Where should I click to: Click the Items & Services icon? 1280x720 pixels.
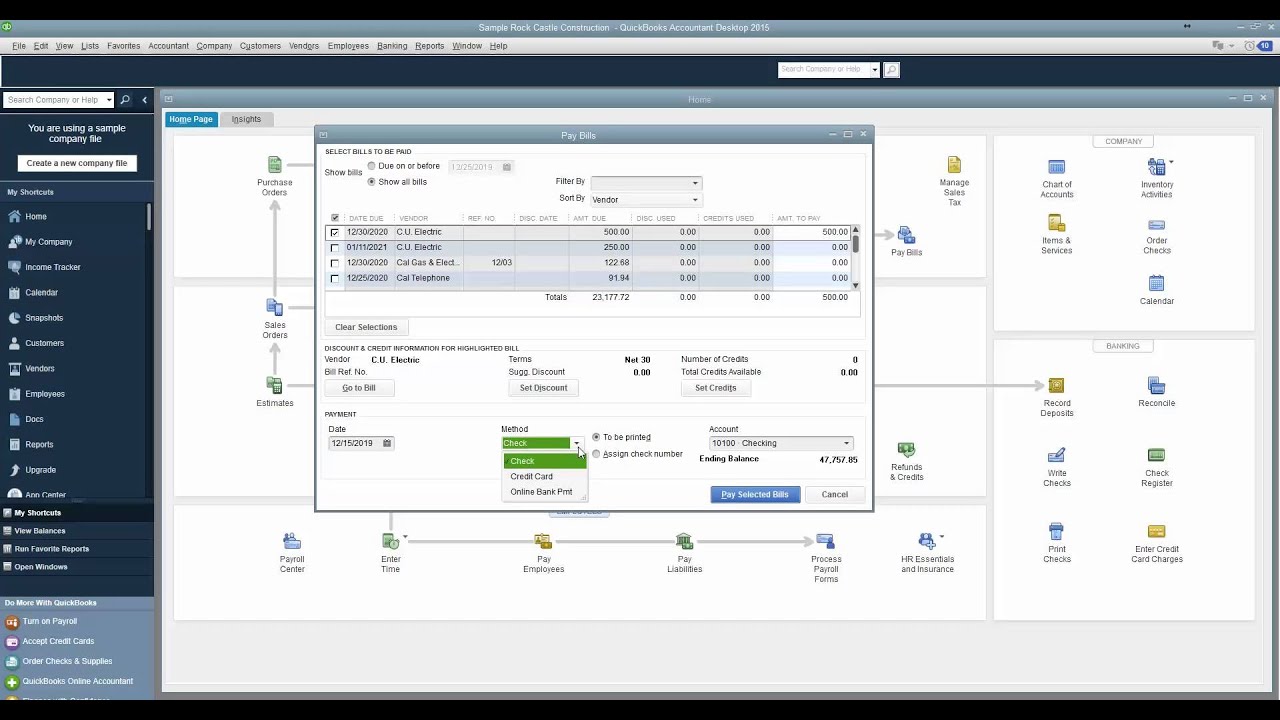pyautogui.click(x=1056, y=222)
